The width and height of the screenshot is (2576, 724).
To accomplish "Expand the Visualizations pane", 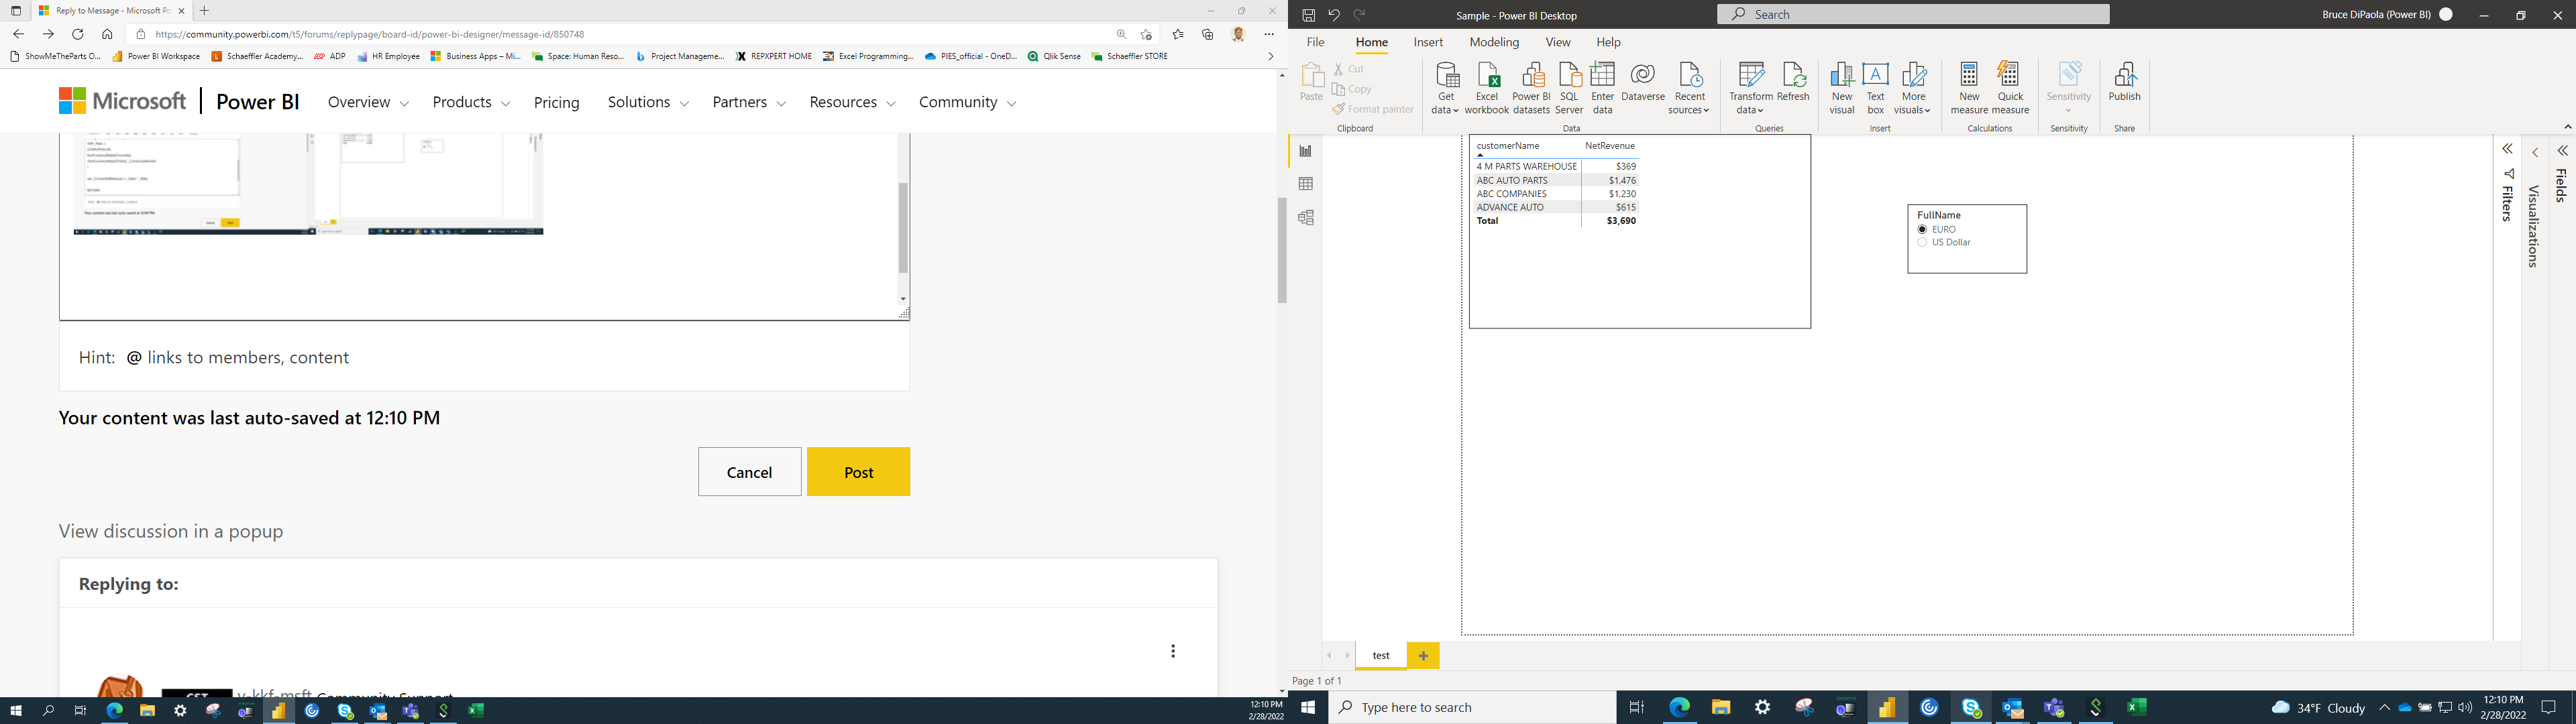I will pyautogui.click(x=2535, y=153).
